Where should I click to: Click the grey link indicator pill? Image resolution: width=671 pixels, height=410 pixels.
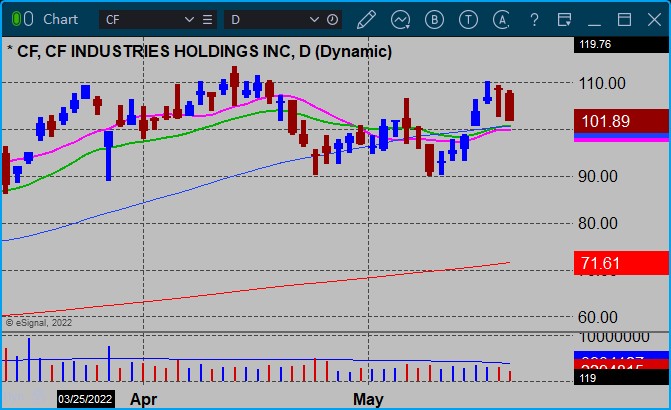coord(28,19)
